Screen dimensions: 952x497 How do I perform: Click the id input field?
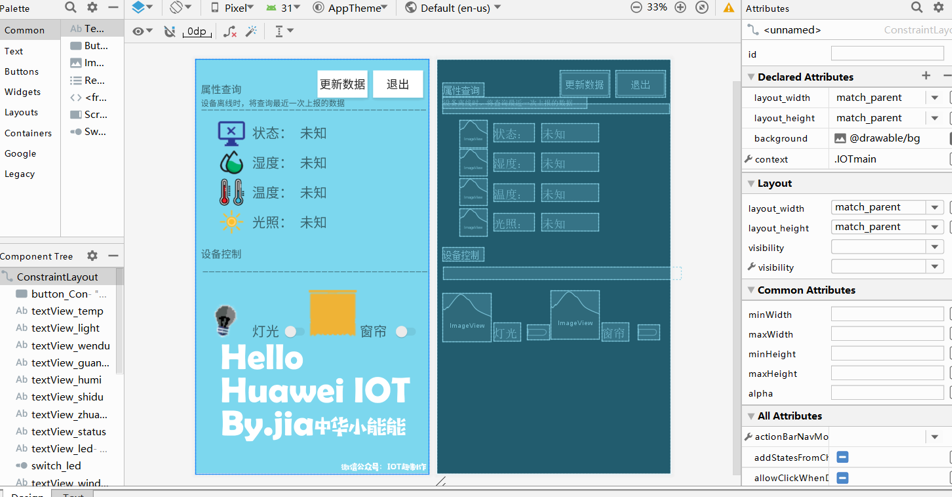pyautogui.click(x=887, y=54)
